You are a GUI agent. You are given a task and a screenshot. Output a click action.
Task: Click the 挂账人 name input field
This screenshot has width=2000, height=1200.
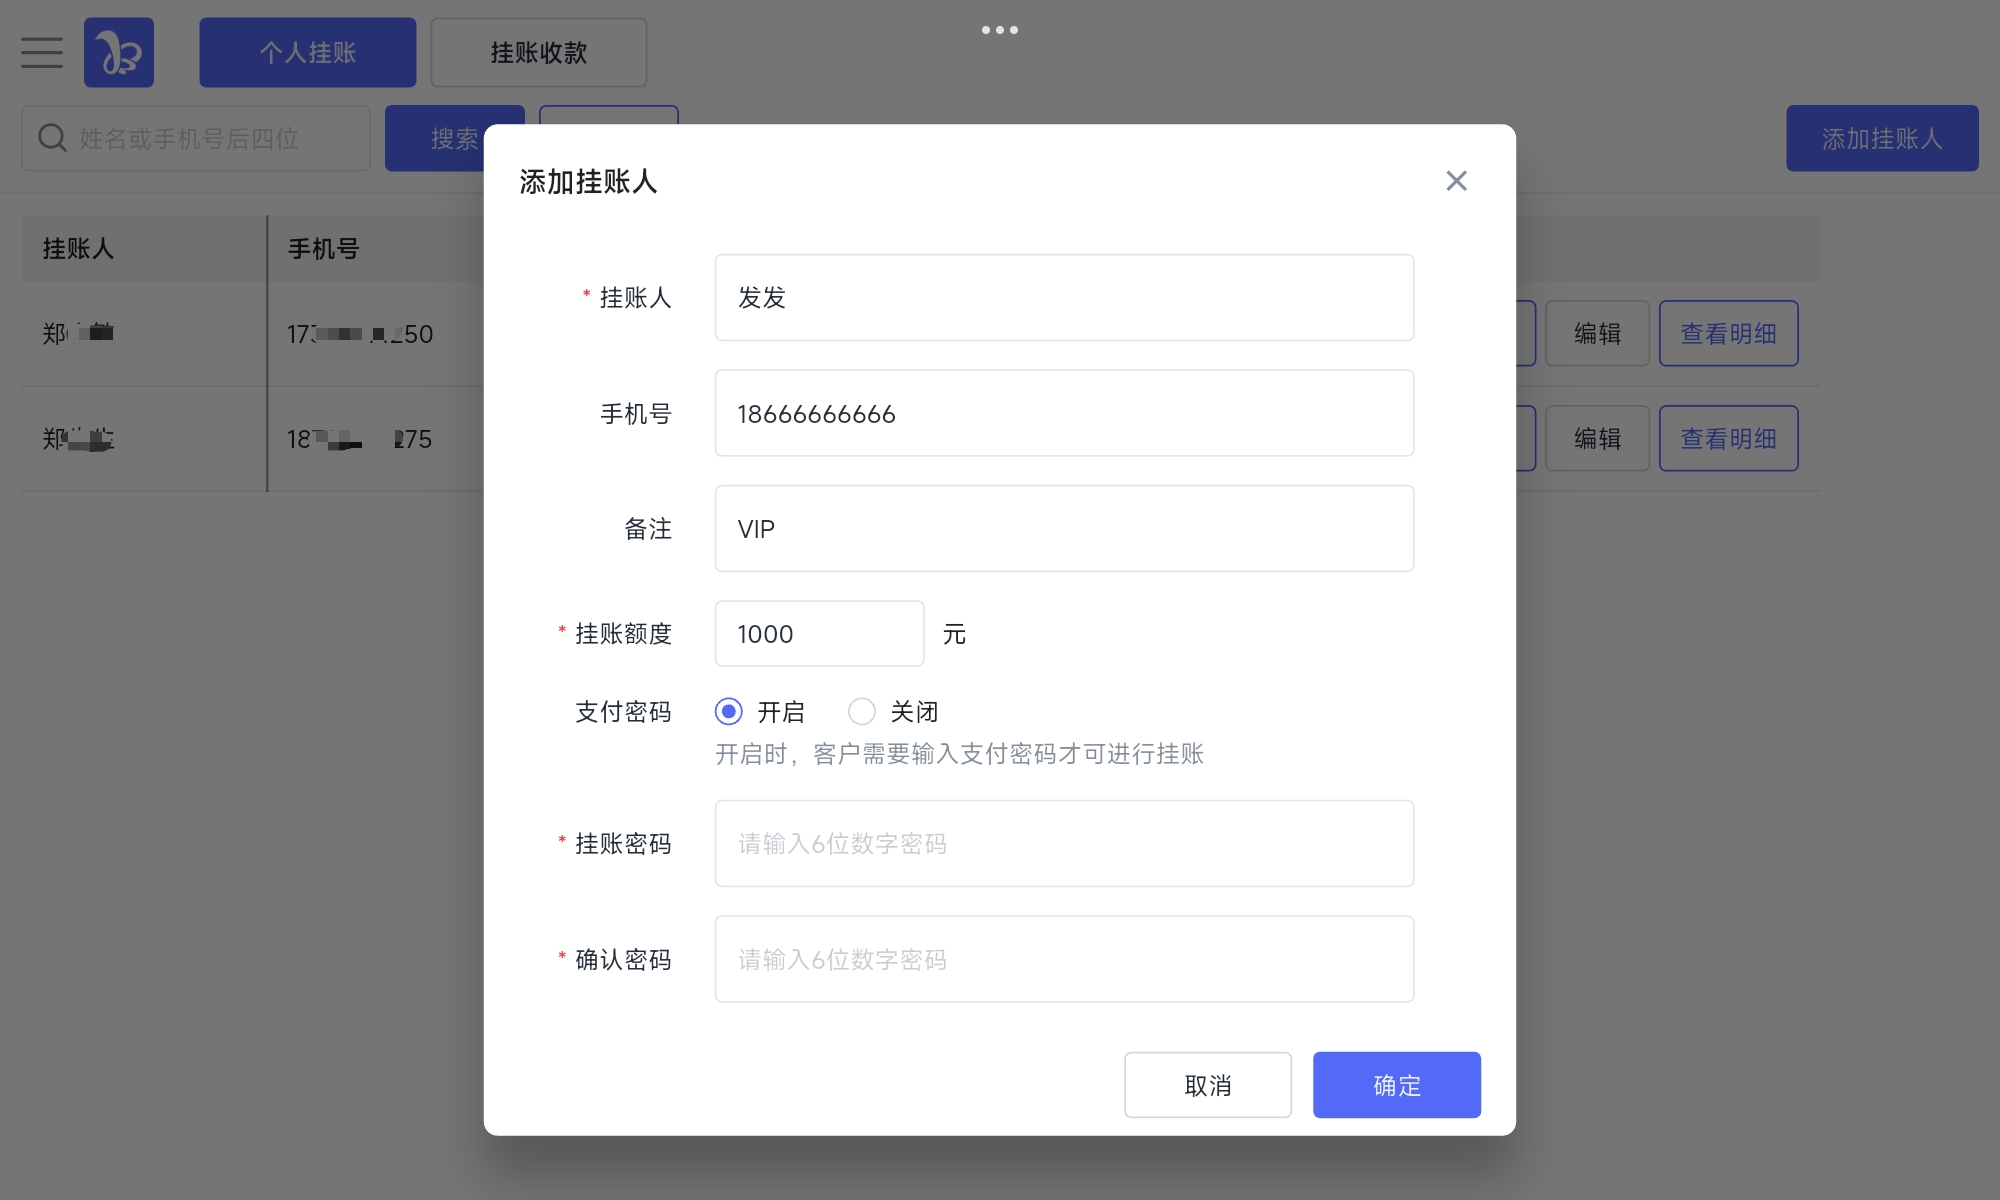pyautogui.click(x=1063, y=298)
